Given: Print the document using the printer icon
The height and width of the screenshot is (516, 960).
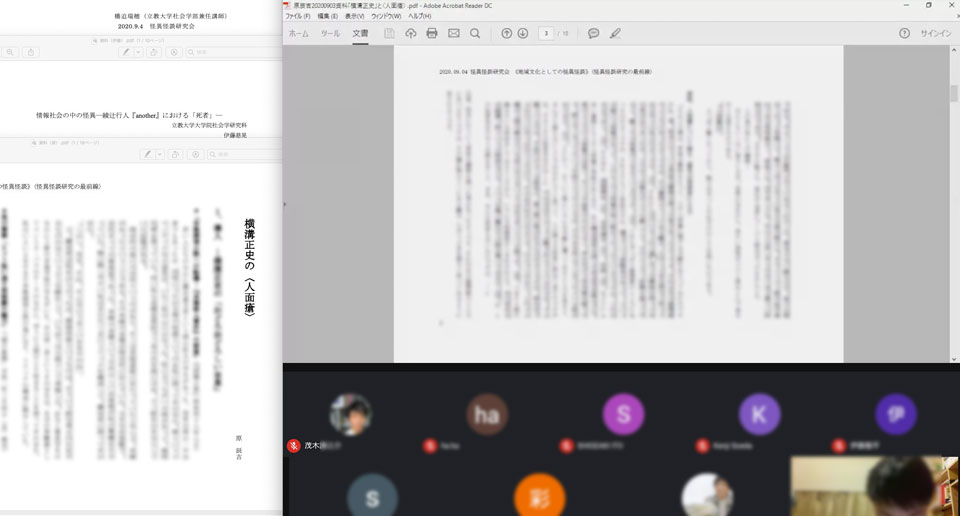Looking at the screenshot, I should [x=432, y=33].
